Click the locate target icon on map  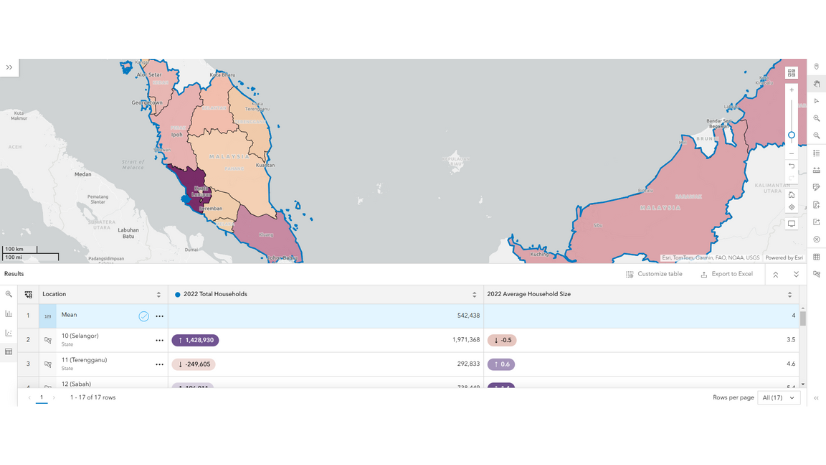click(x=791, y=208)
